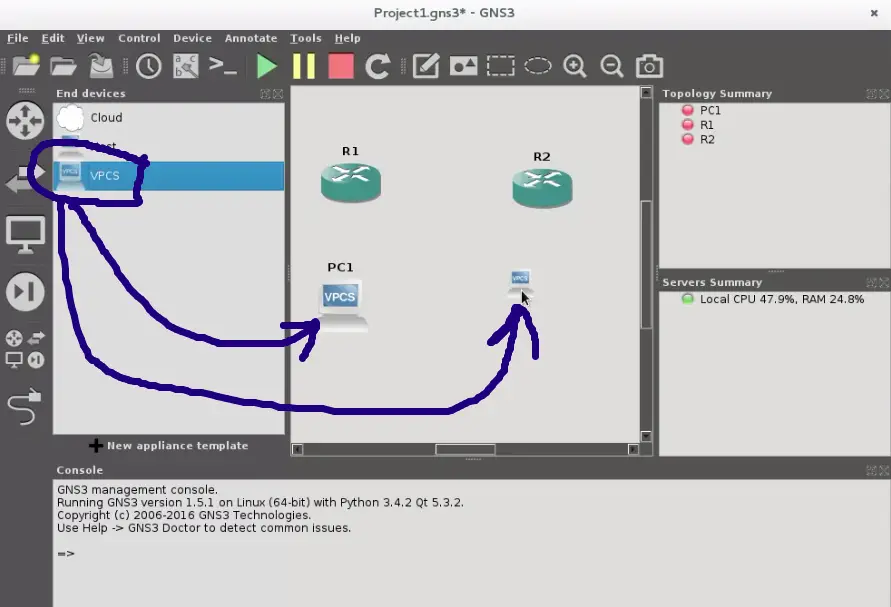
Task: Click horizontal scrollbar left arrow on canvas
Action: [297, 450]
